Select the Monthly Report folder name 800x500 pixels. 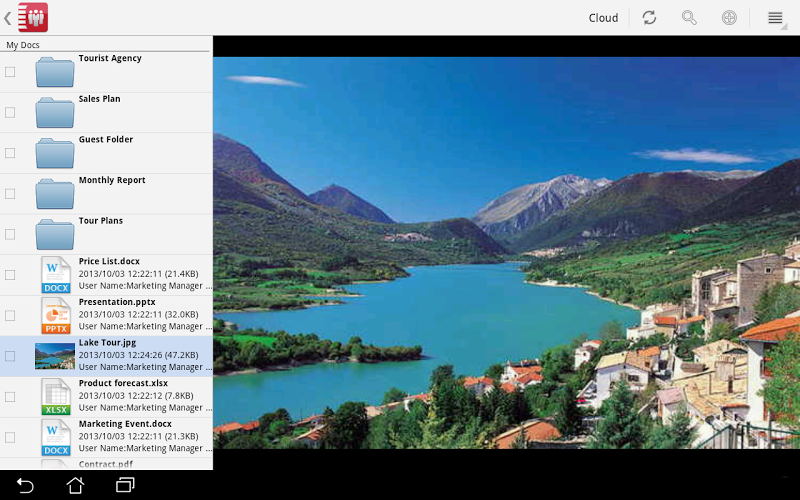tap(112, 180)
